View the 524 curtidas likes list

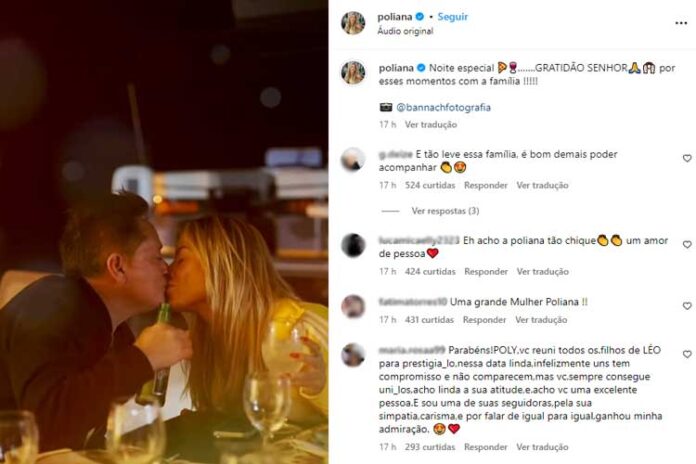(430, 185)
